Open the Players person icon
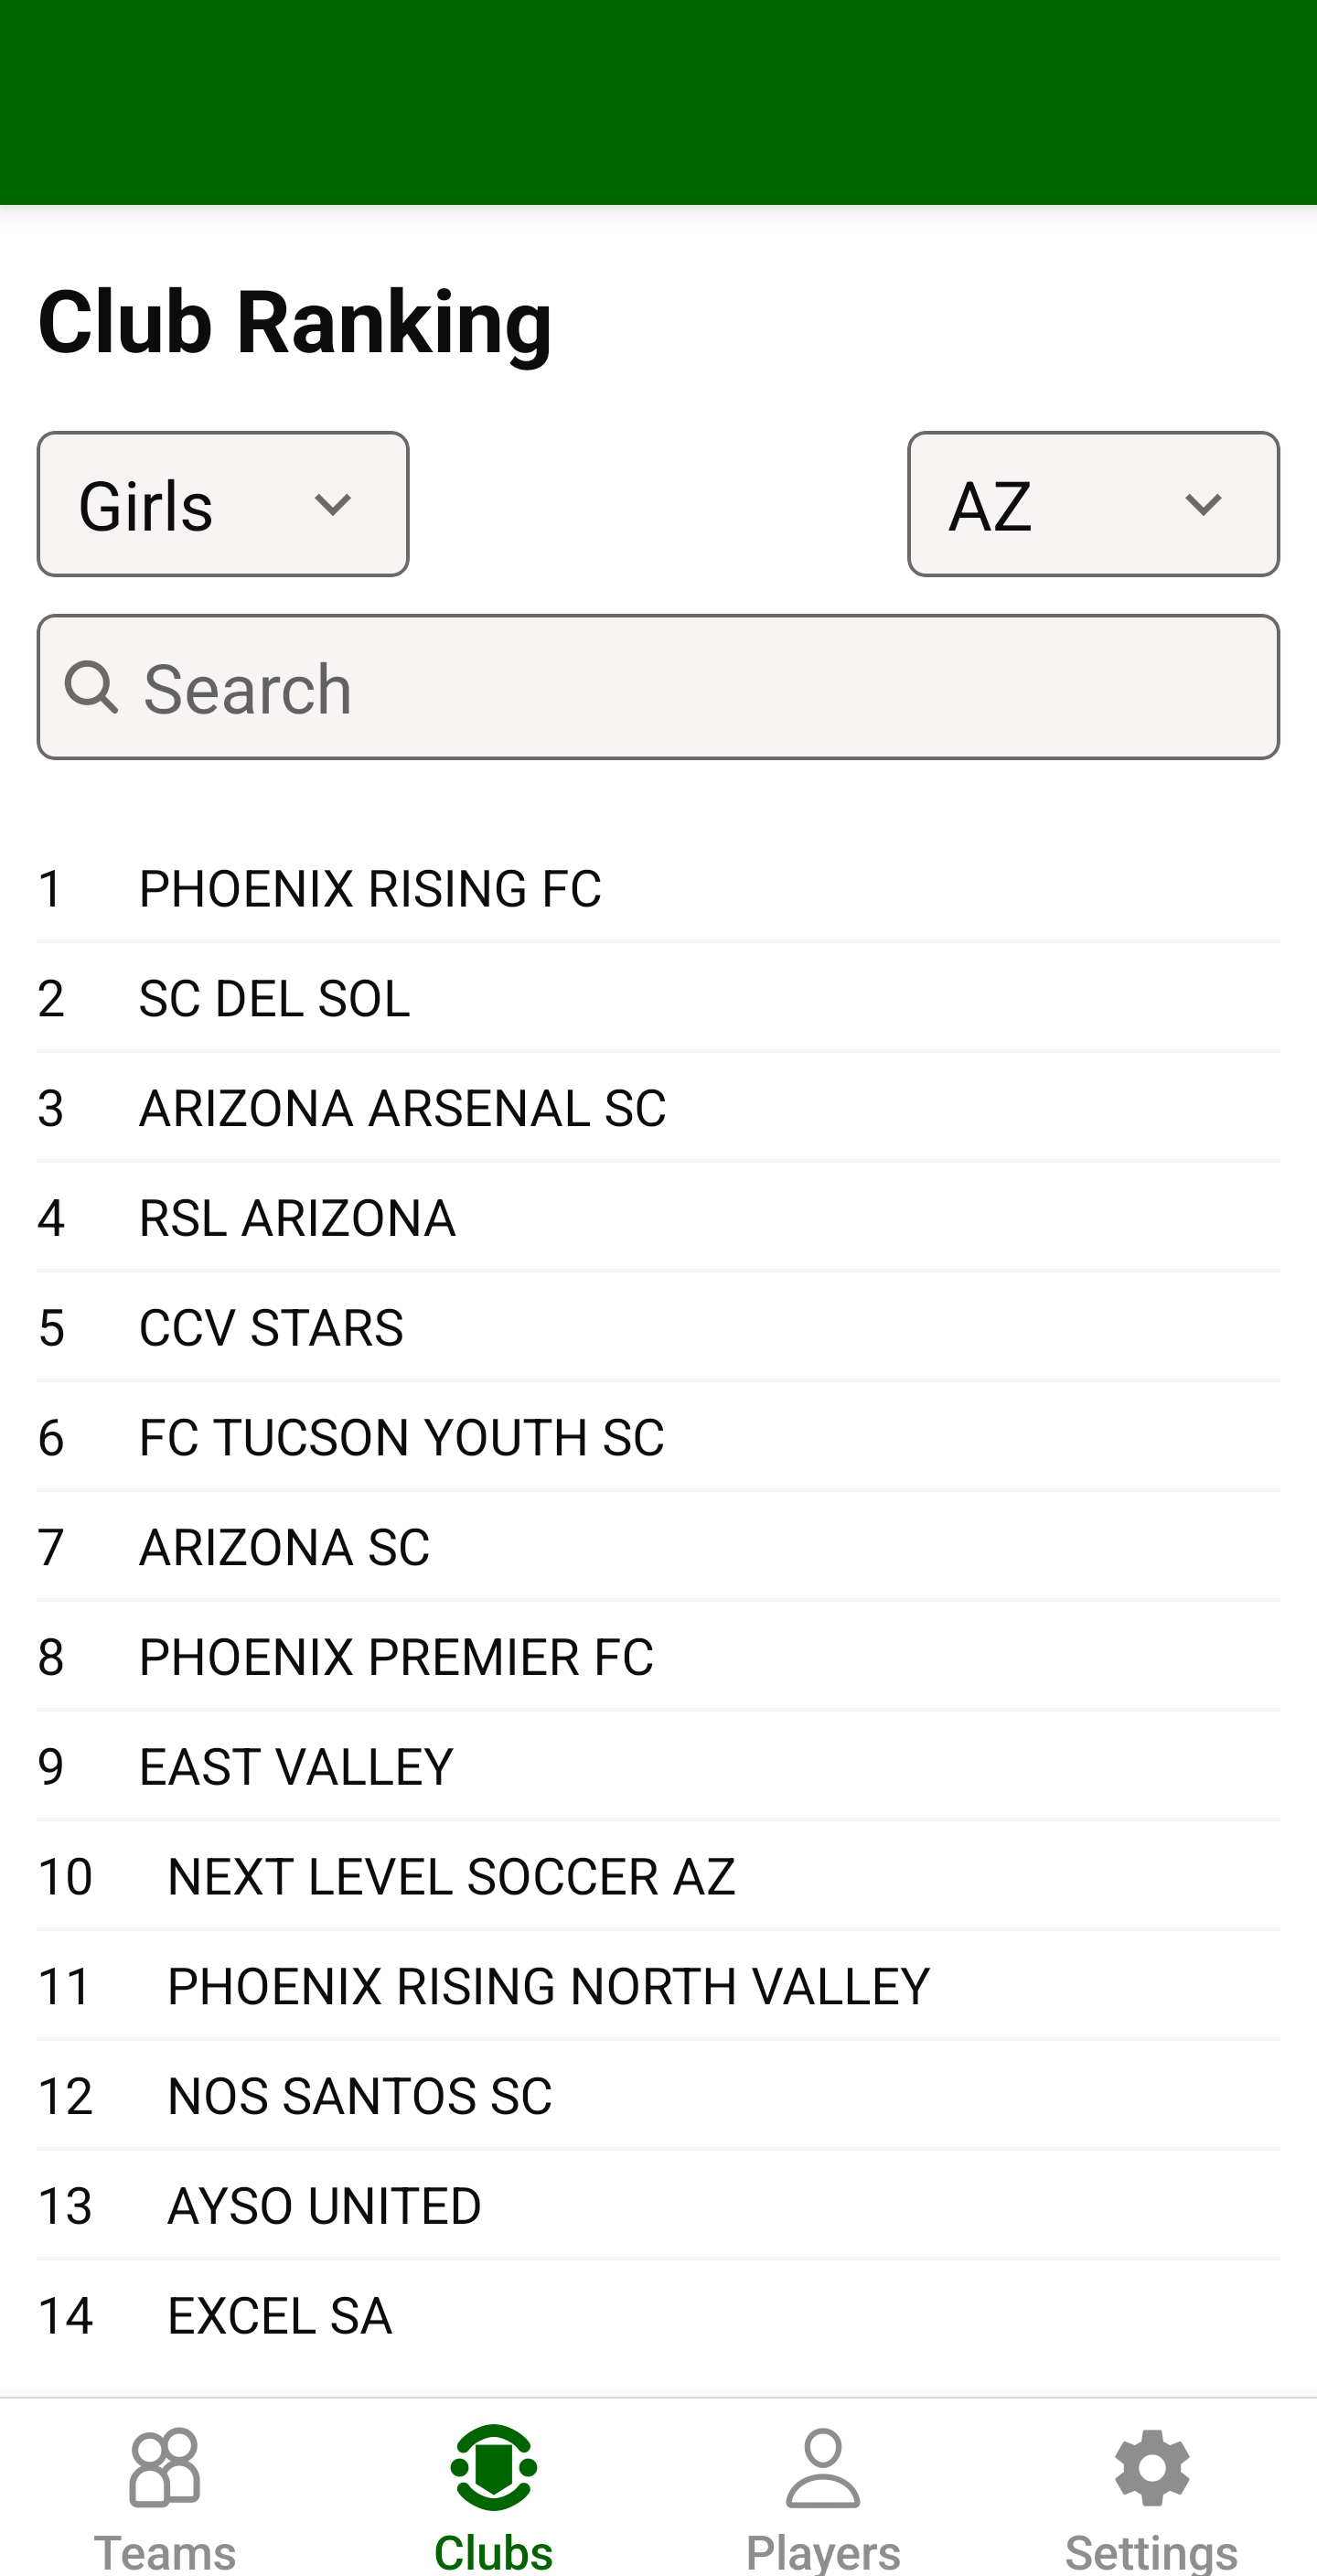The image size is (1317, 2576). [x=823, y=2468]
